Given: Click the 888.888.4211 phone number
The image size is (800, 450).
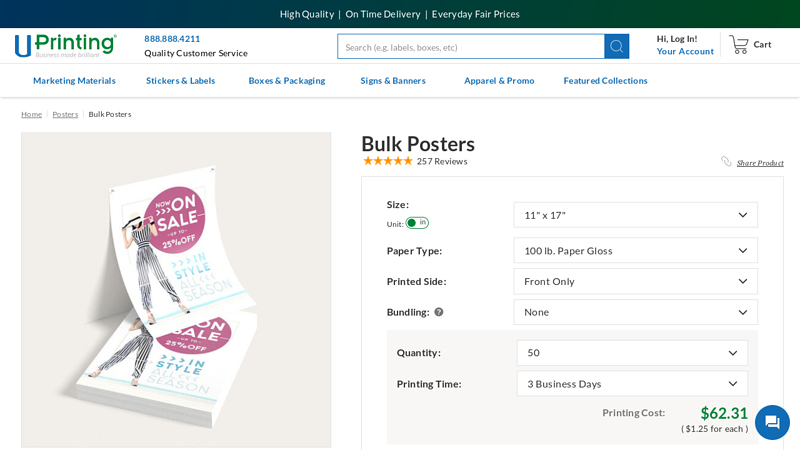Looking at the screenshot, I should pyautogui.click(x=172, y=39).
